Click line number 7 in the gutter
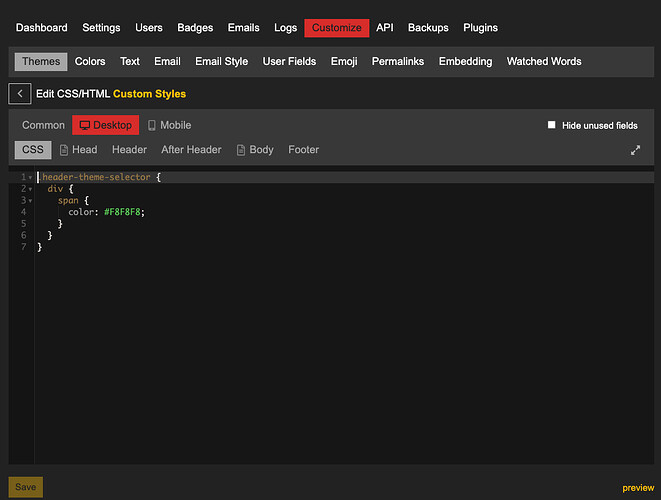Image resolution: width=661 pixels, height=500 pixels. tap(24, 247)
